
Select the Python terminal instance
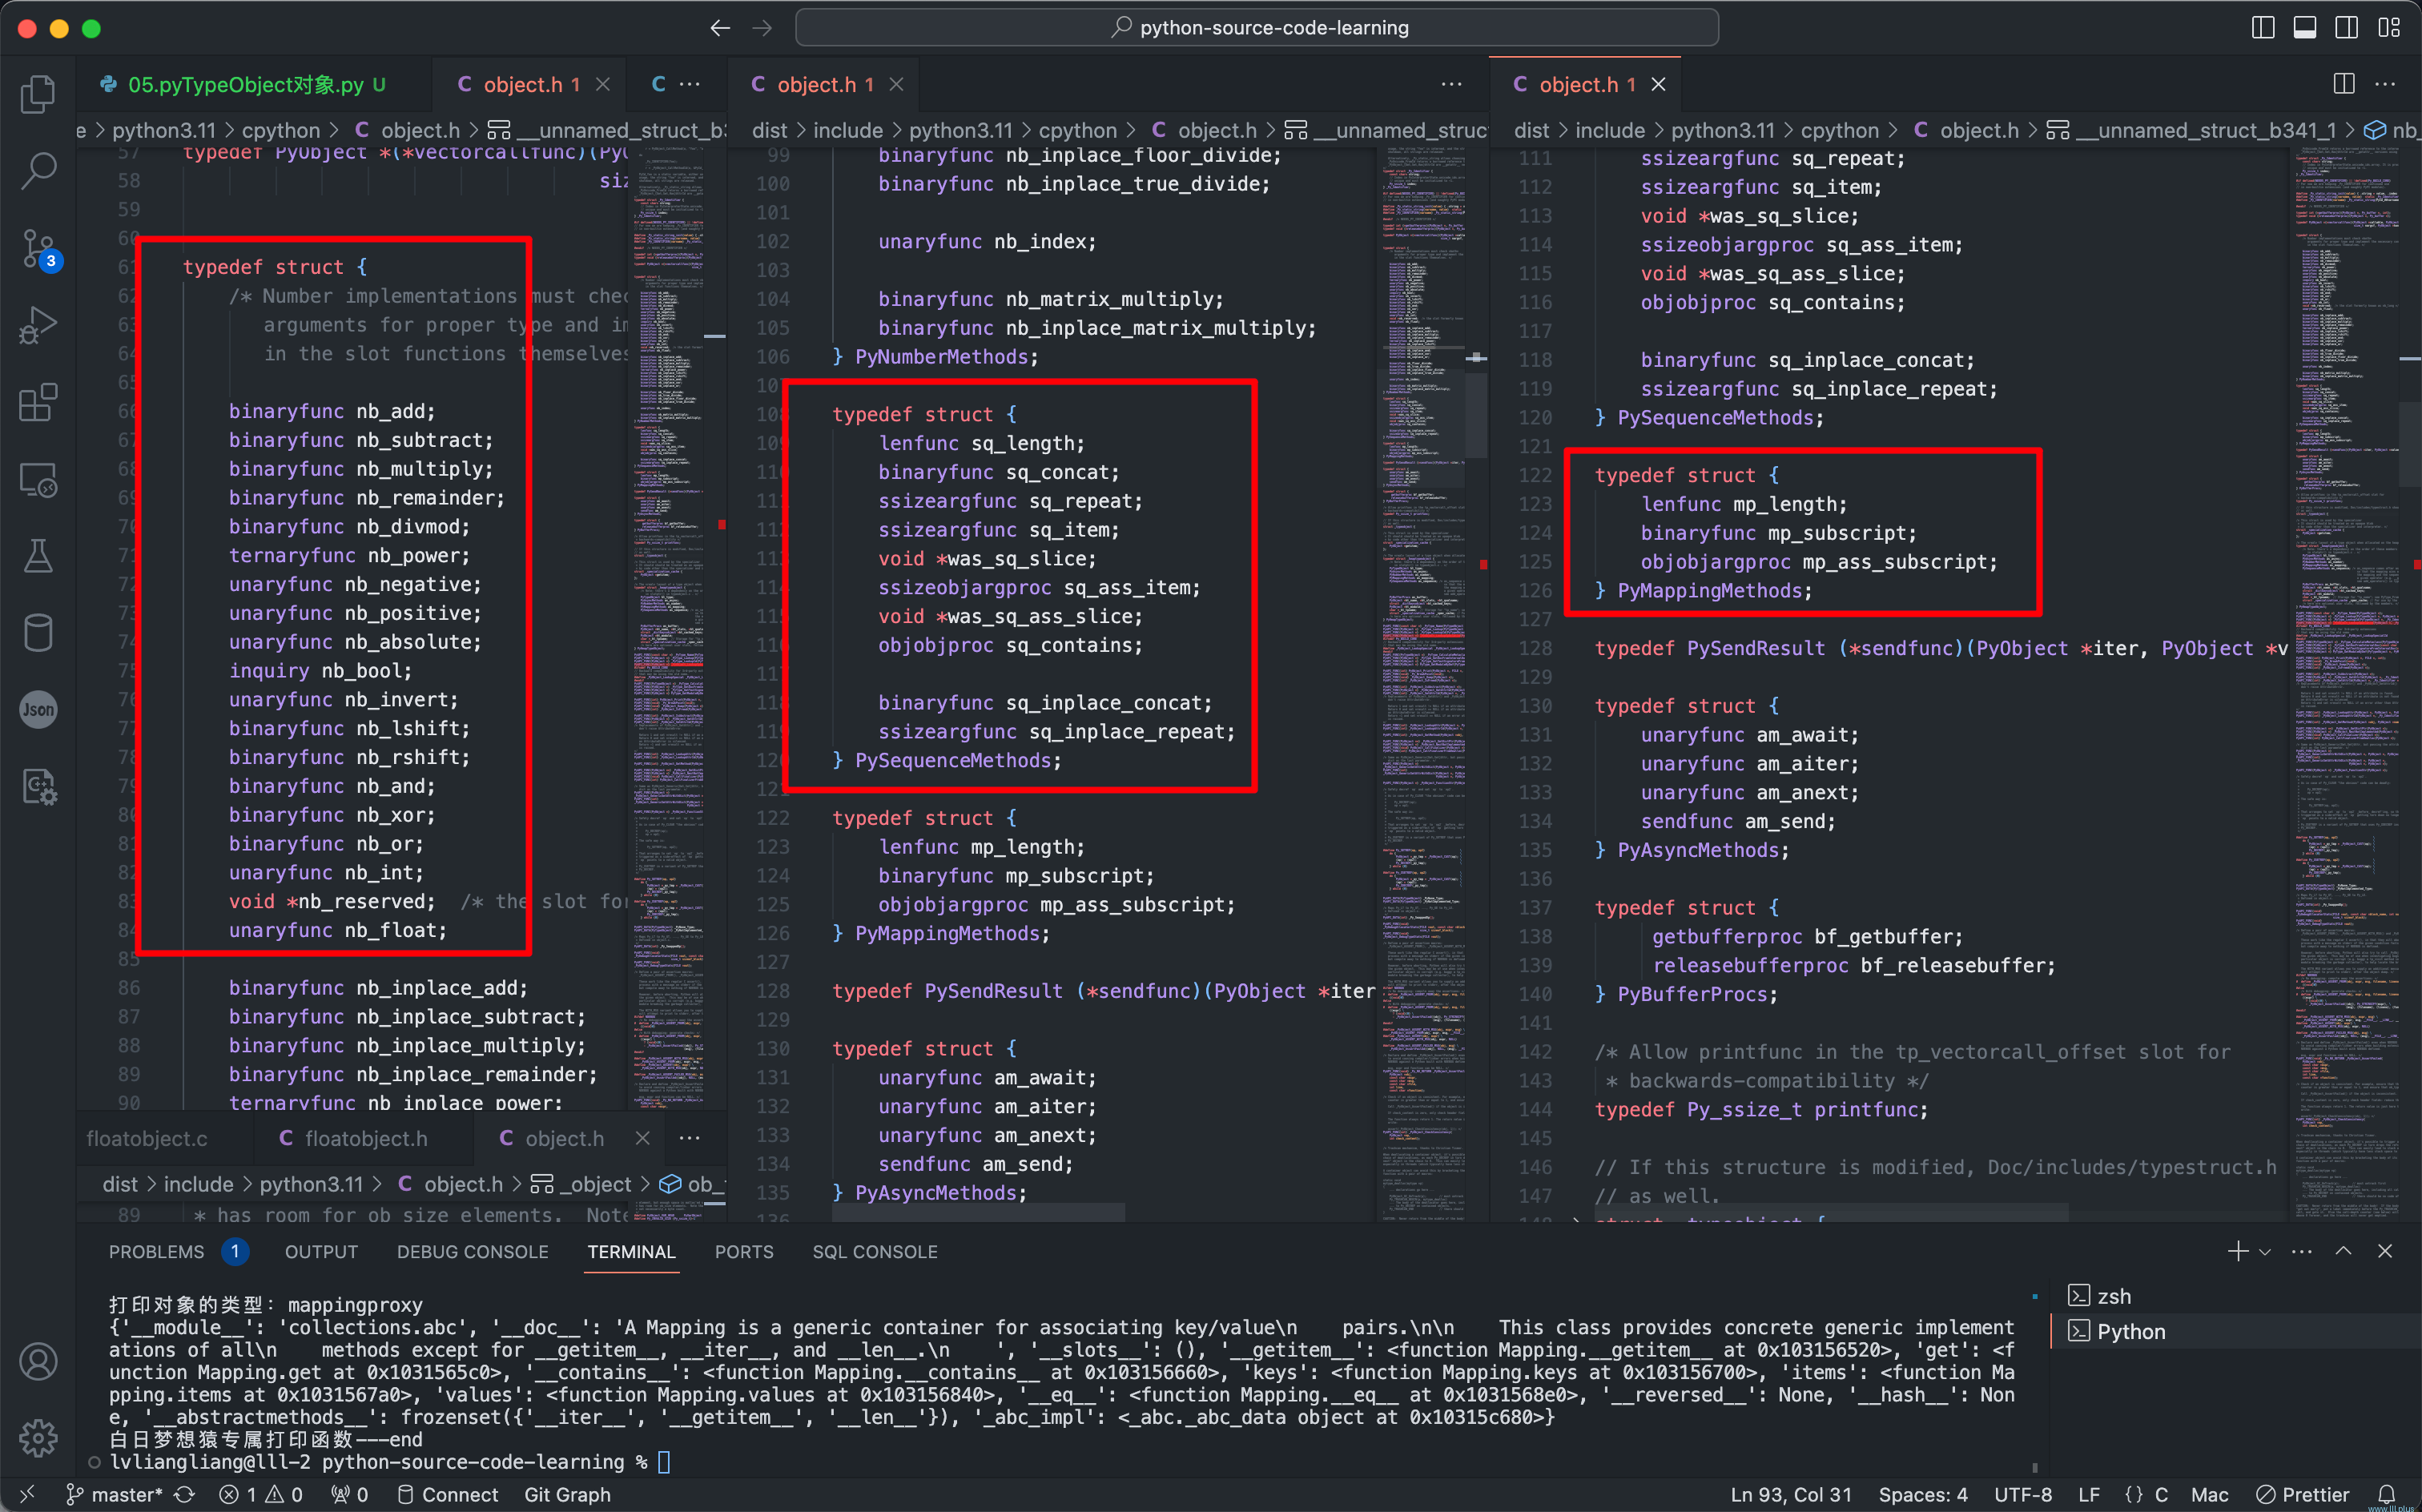click(2235, 1331)
